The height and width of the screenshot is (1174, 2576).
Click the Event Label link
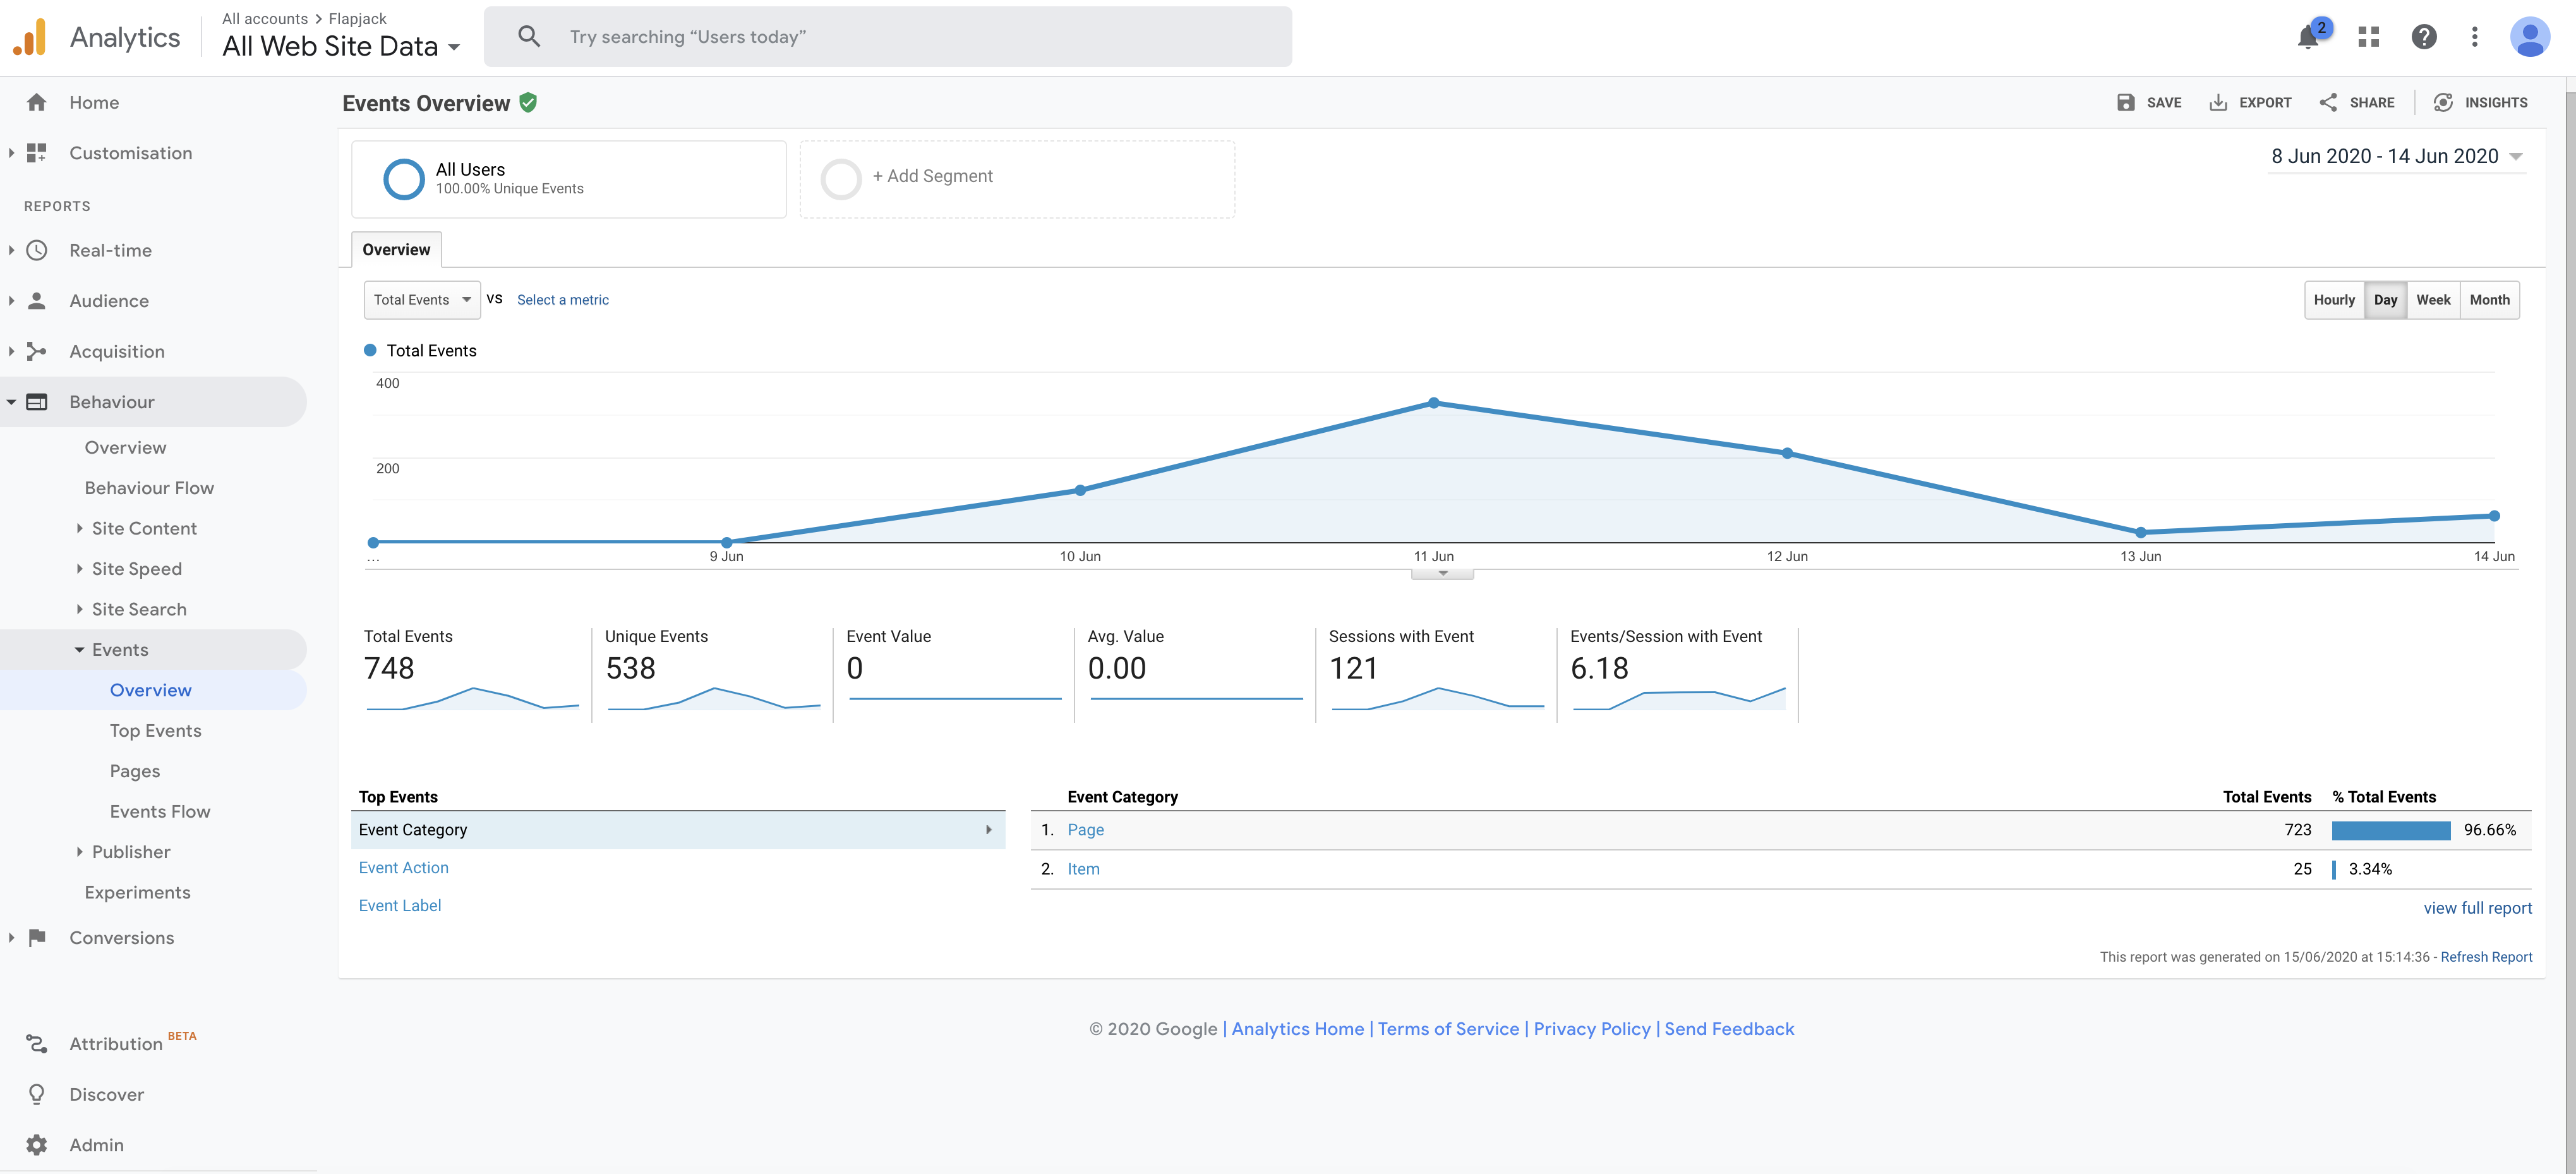pos(399,905)
